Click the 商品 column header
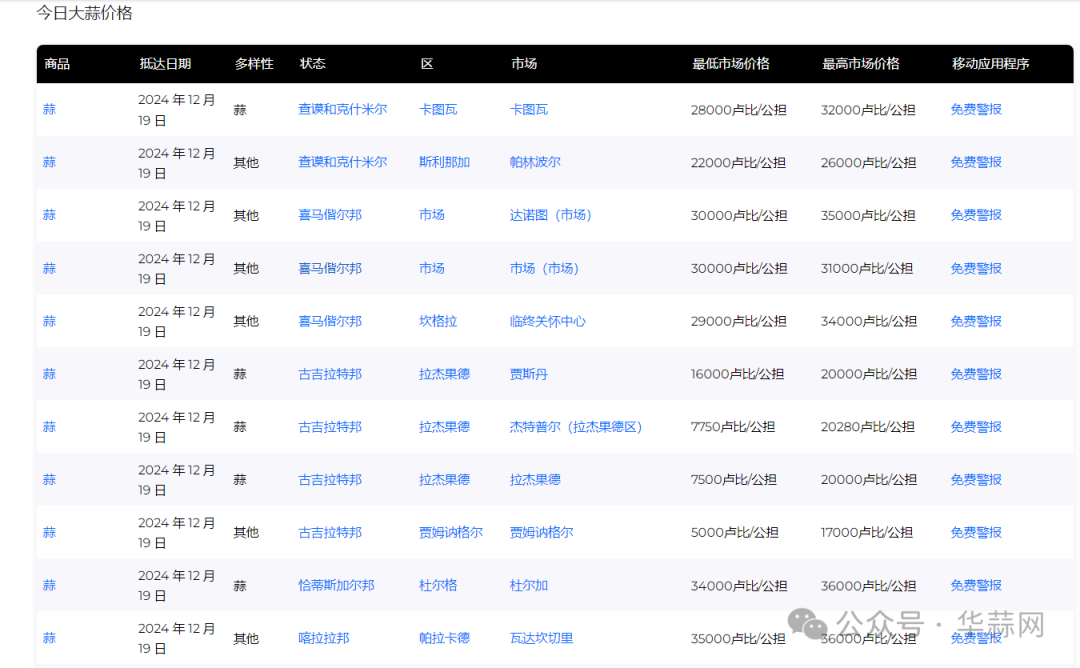The width and height of the screenshot is (1080, 668). pos(57,64)
